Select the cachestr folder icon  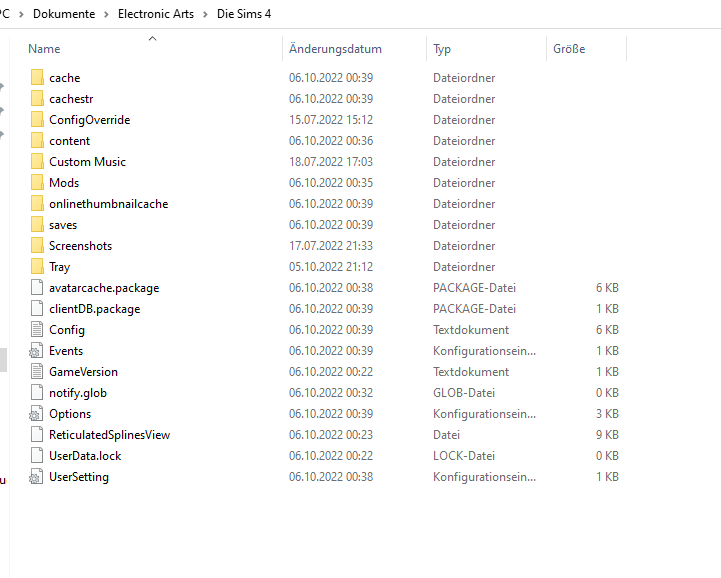coord(37,99)
